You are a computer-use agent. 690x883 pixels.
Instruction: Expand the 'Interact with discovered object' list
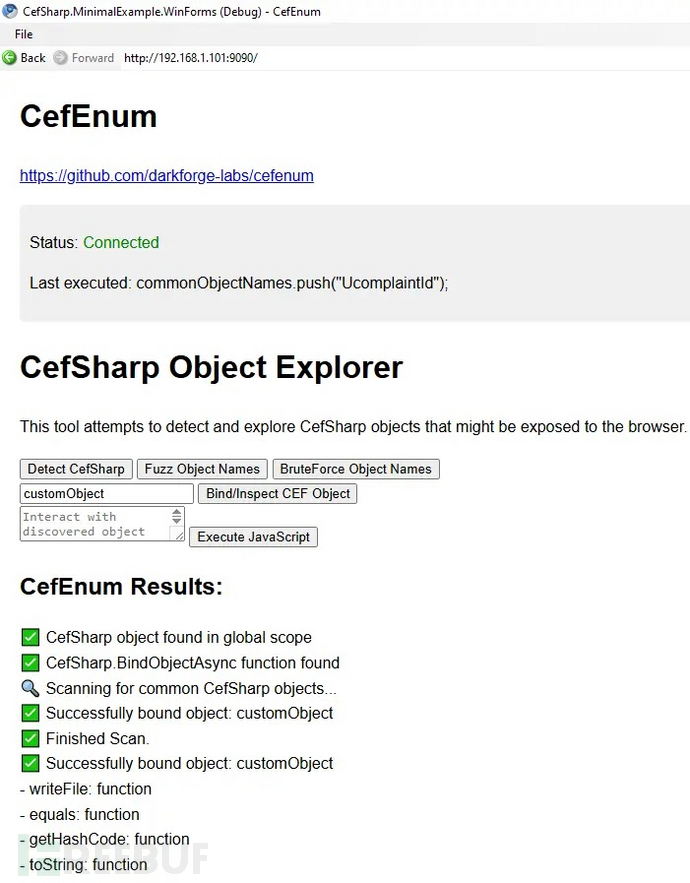(95, 522)
